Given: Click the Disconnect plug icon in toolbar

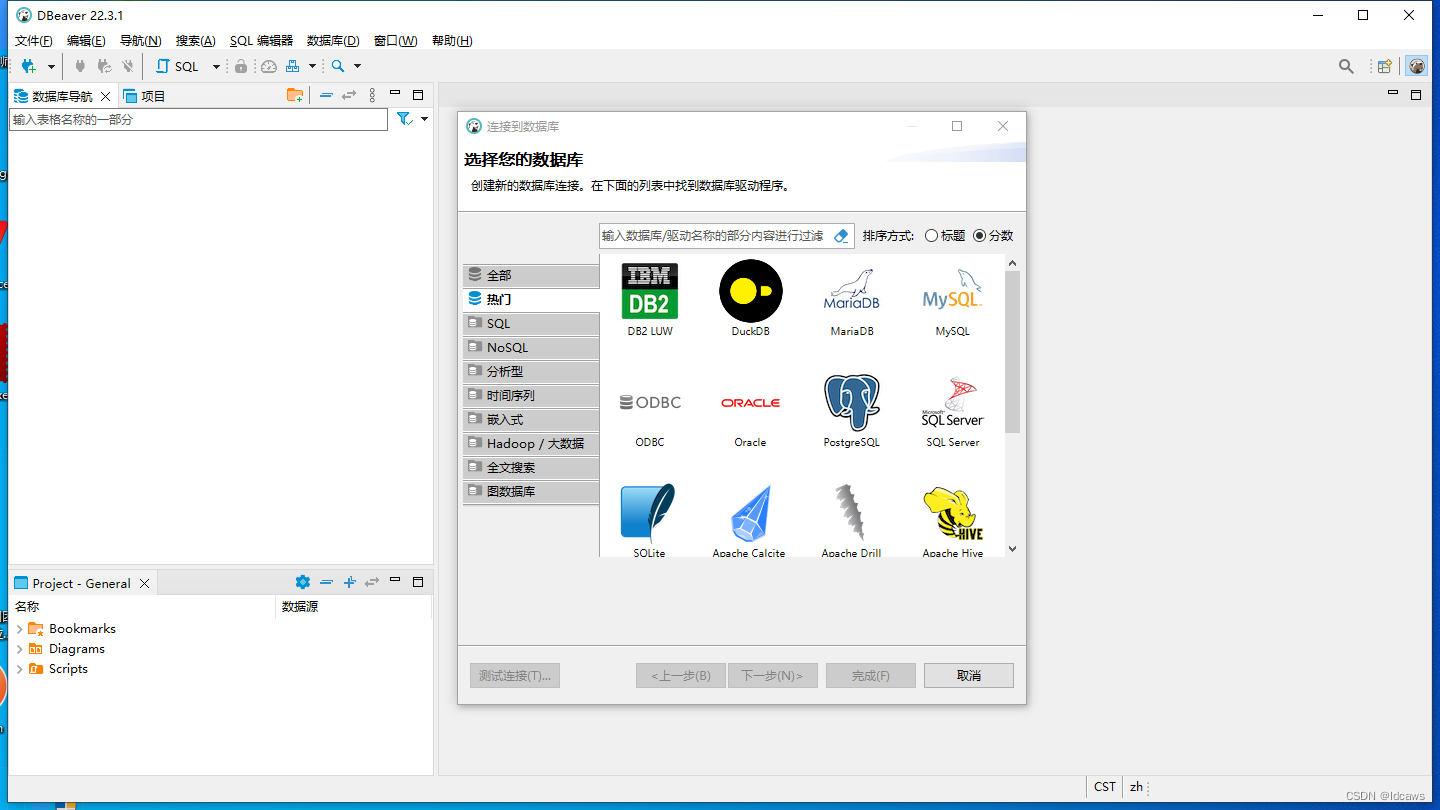Looking at the screenshot, I should 127,66.
